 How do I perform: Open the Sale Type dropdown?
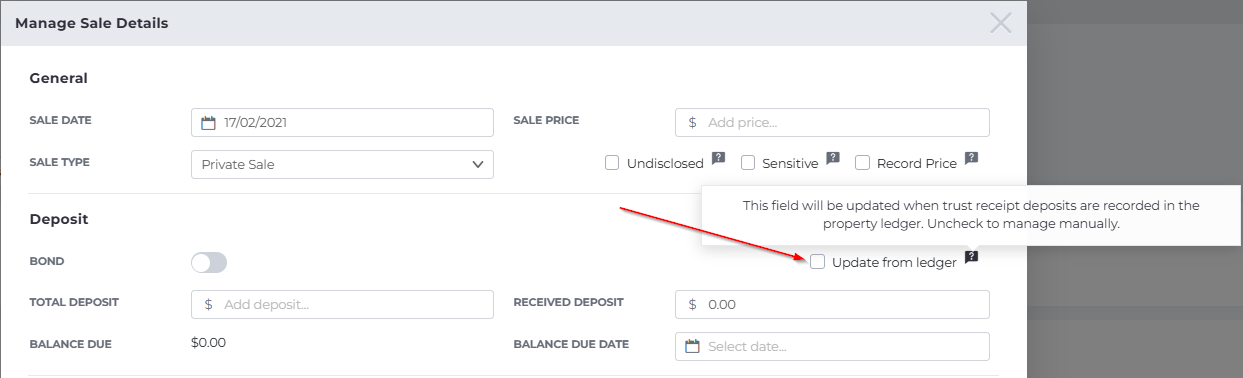[x=342, y=164]
